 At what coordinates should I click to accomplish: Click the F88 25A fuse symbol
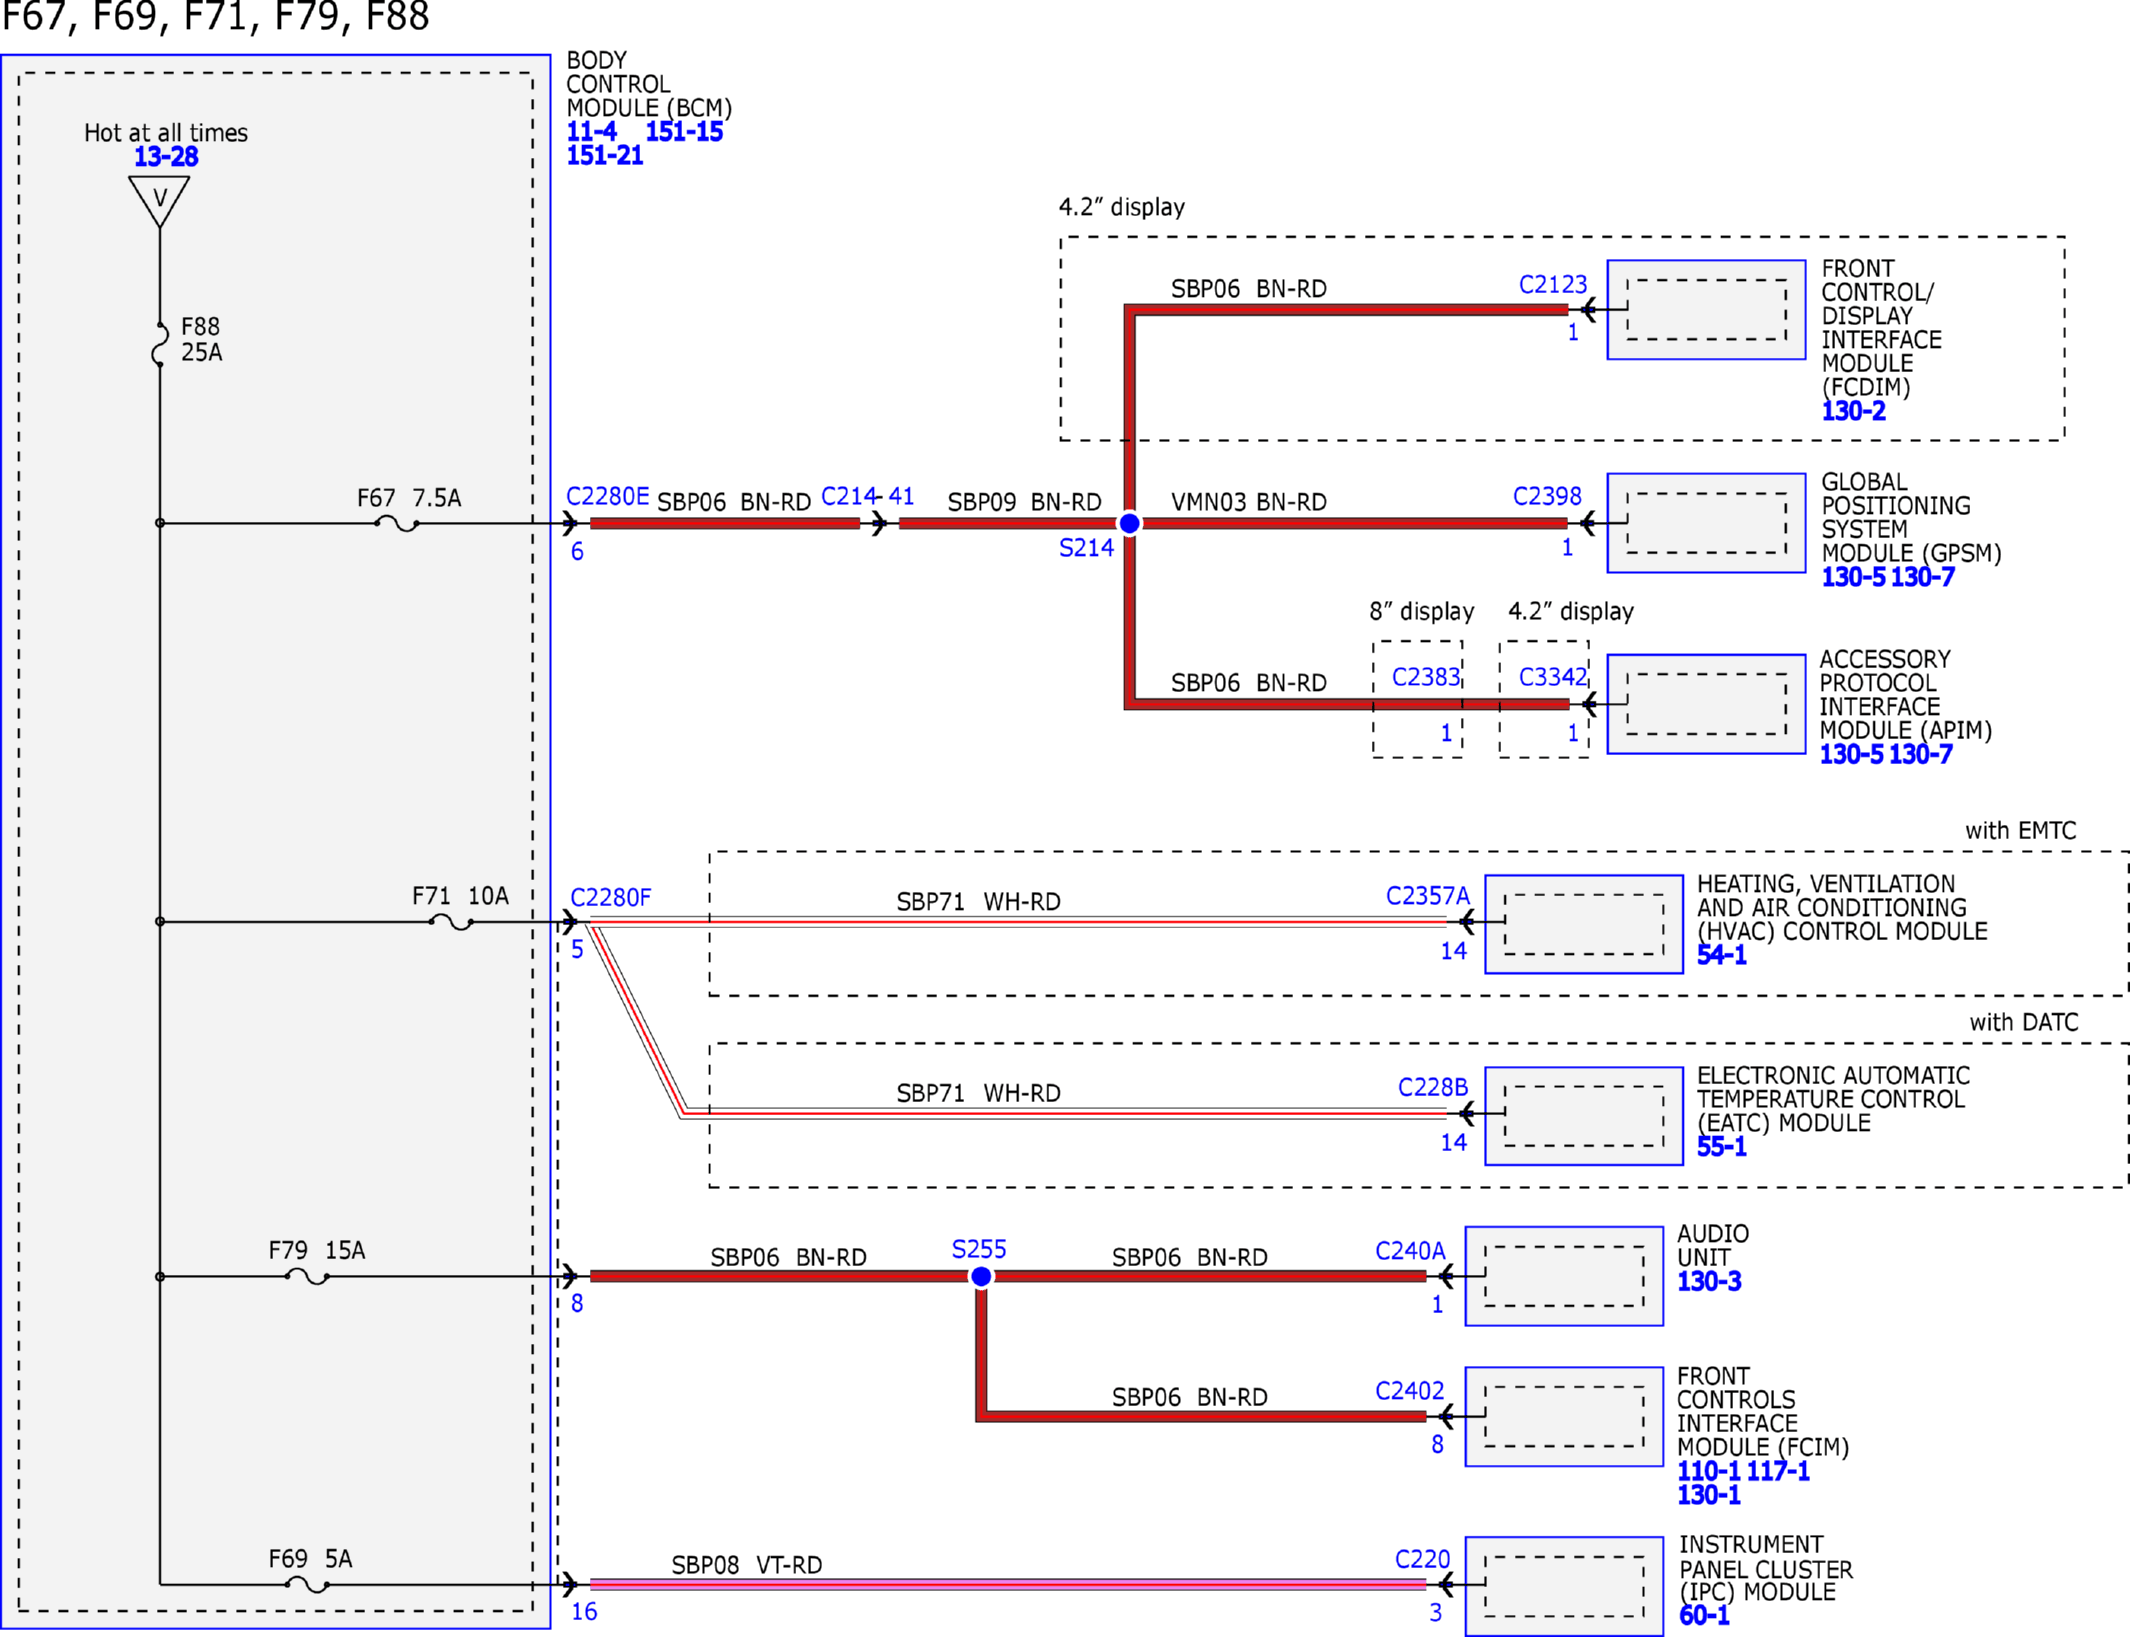coord(159,344)
